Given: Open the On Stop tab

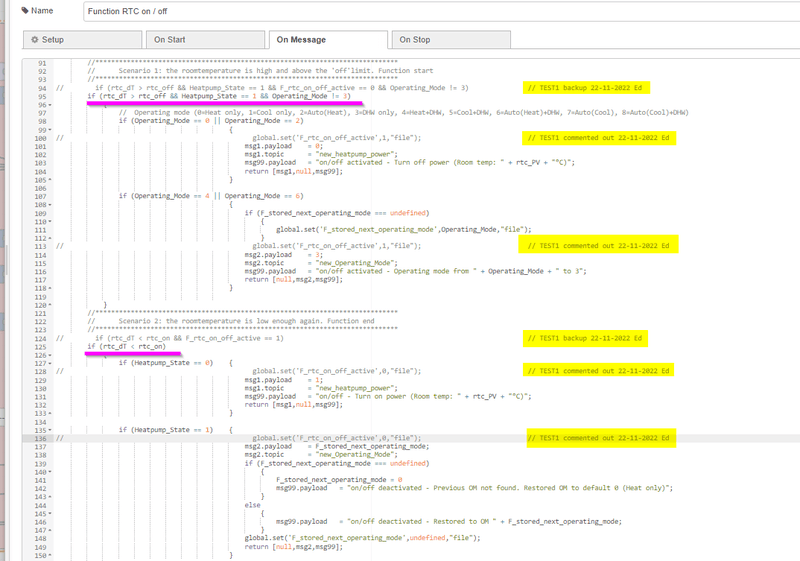Looking at the screenshot, I should click(414, 40).
